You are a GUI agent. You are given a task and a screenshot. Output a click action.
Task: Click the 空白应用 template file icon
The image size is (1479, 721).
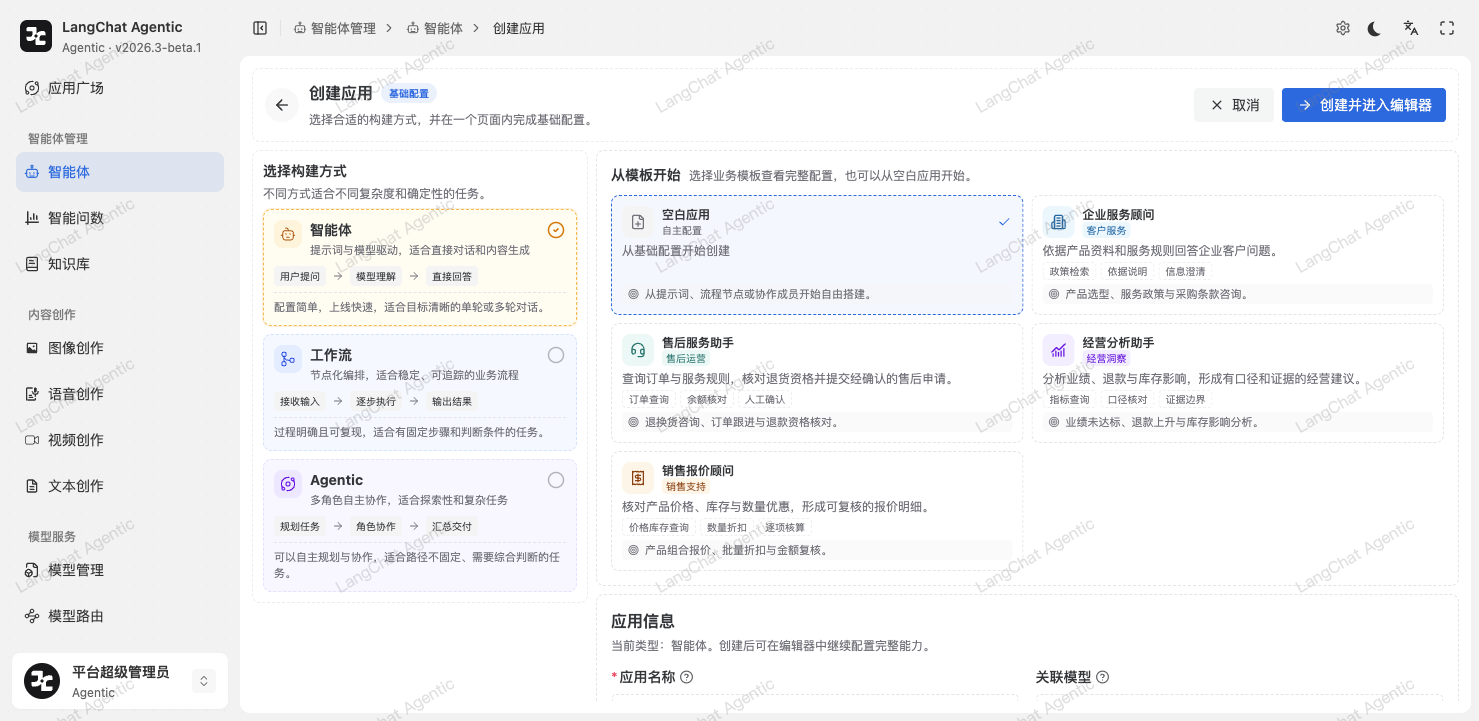pos(638,222)
